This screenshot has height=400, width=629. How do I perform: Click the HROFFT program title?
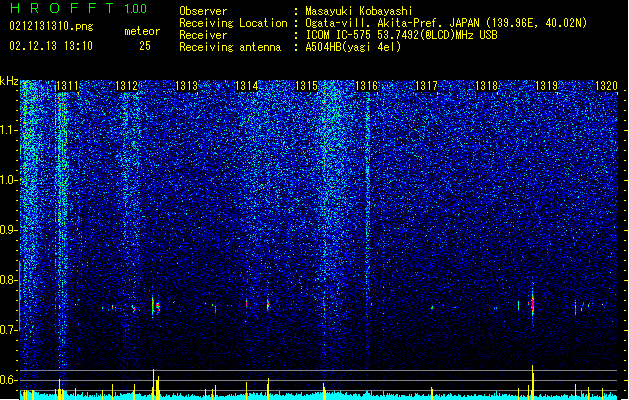[63, 8]
